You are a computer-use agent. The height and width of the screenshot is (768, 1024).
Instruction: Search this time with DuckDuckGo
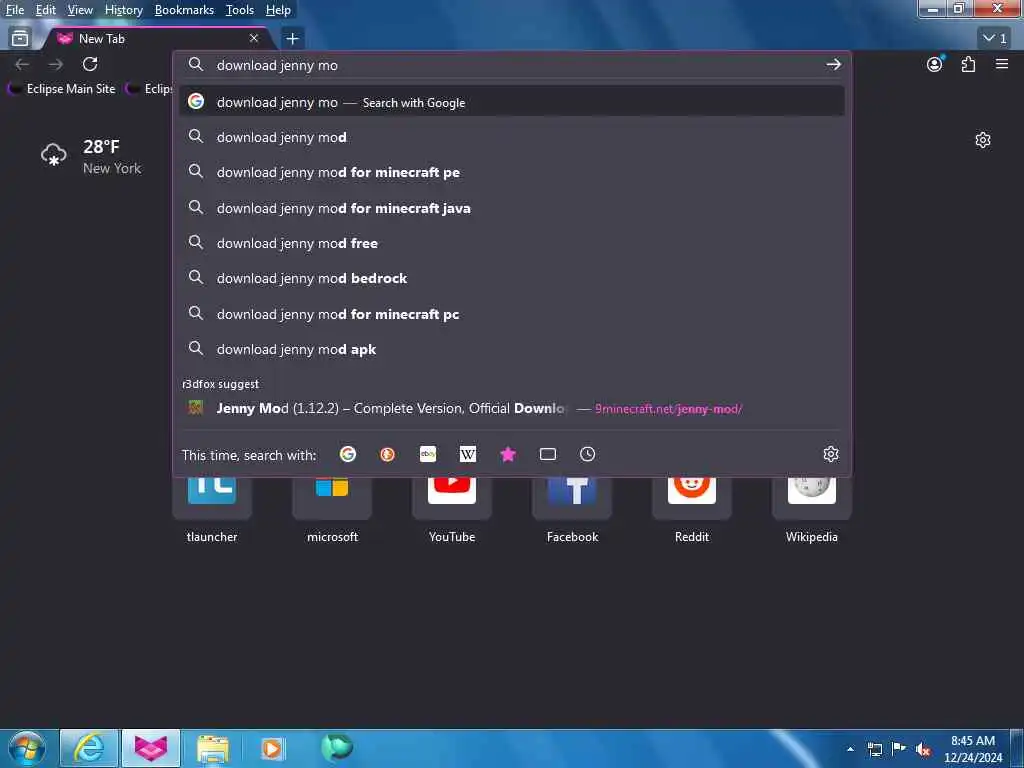(387, 454)
